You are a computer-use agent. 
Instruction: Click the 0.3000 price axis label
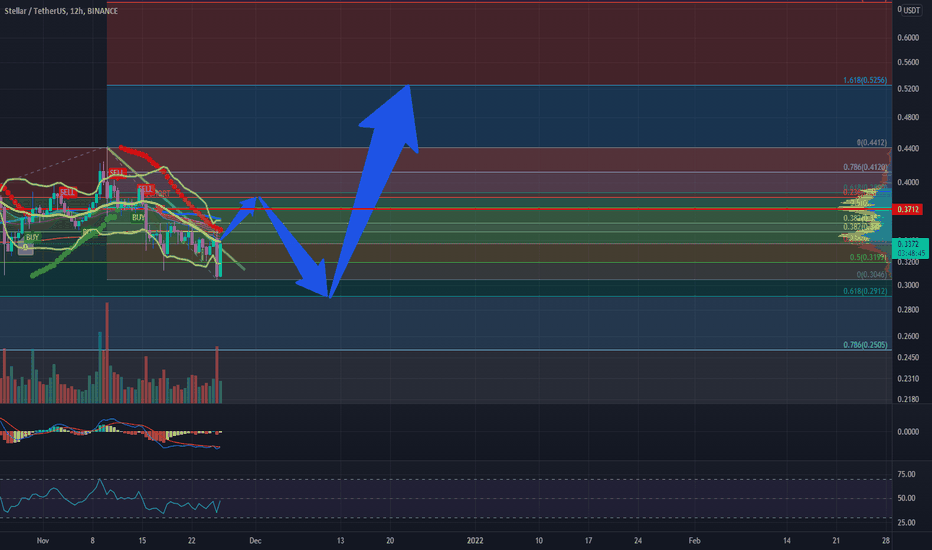pos(908,285)
